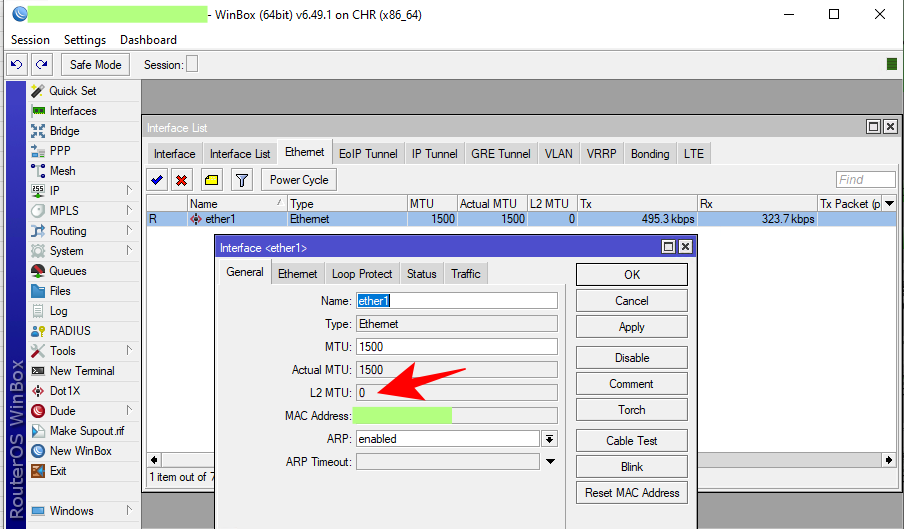Click the horizontal scrollbar left arrow

click(154, 460)
